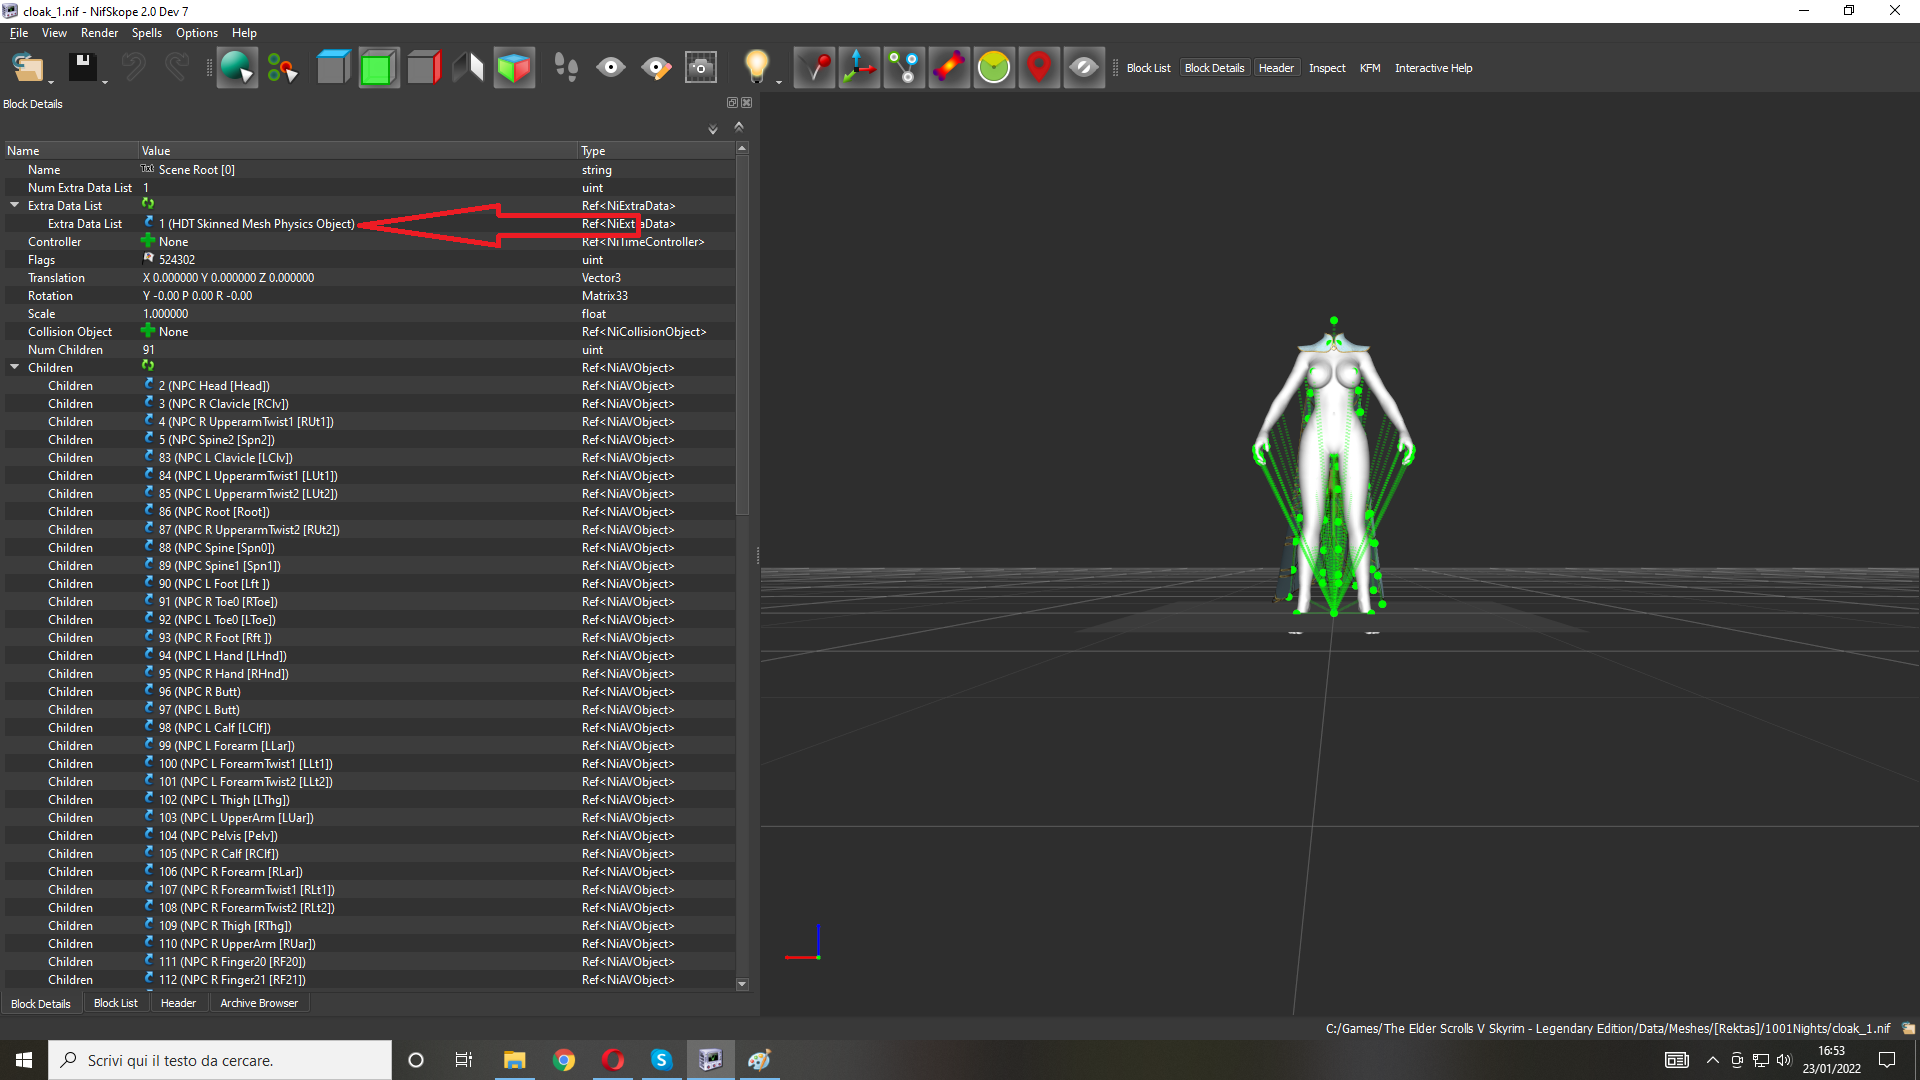Click the screenshot camera icon
1920x1080 pixels.
(700, 68)
